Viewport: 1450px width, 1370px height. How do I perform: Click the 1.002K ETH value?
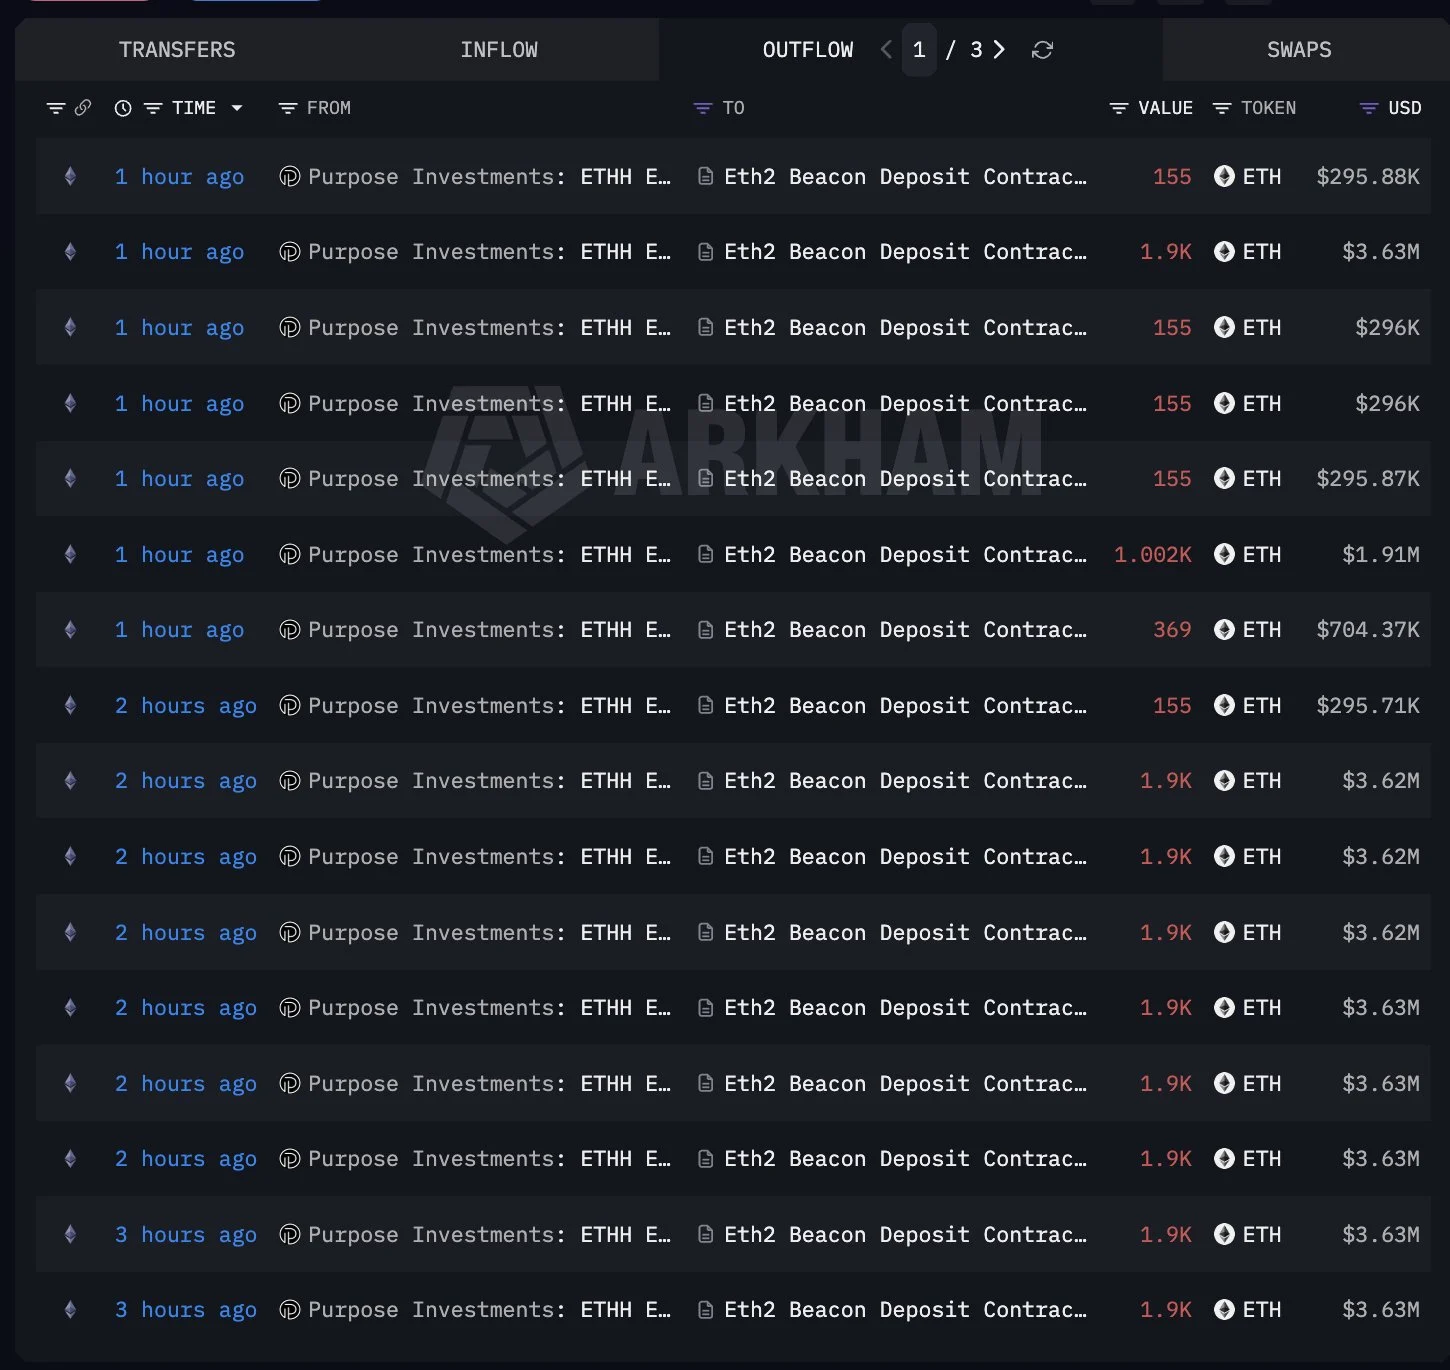coord(1153,555)
